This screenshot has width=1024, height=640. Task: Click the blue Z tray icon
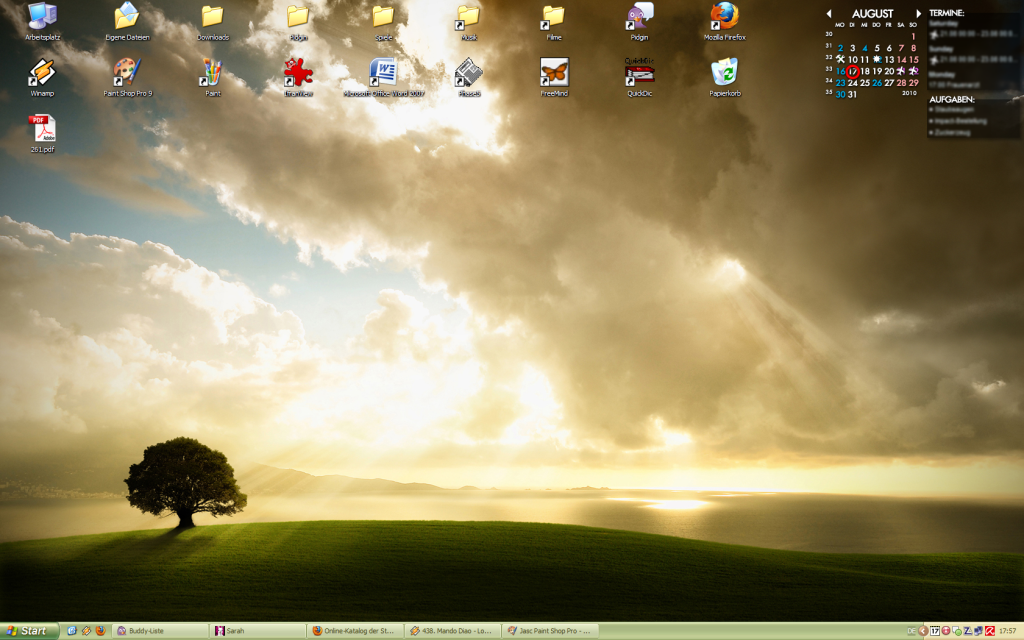click(968, 631)
